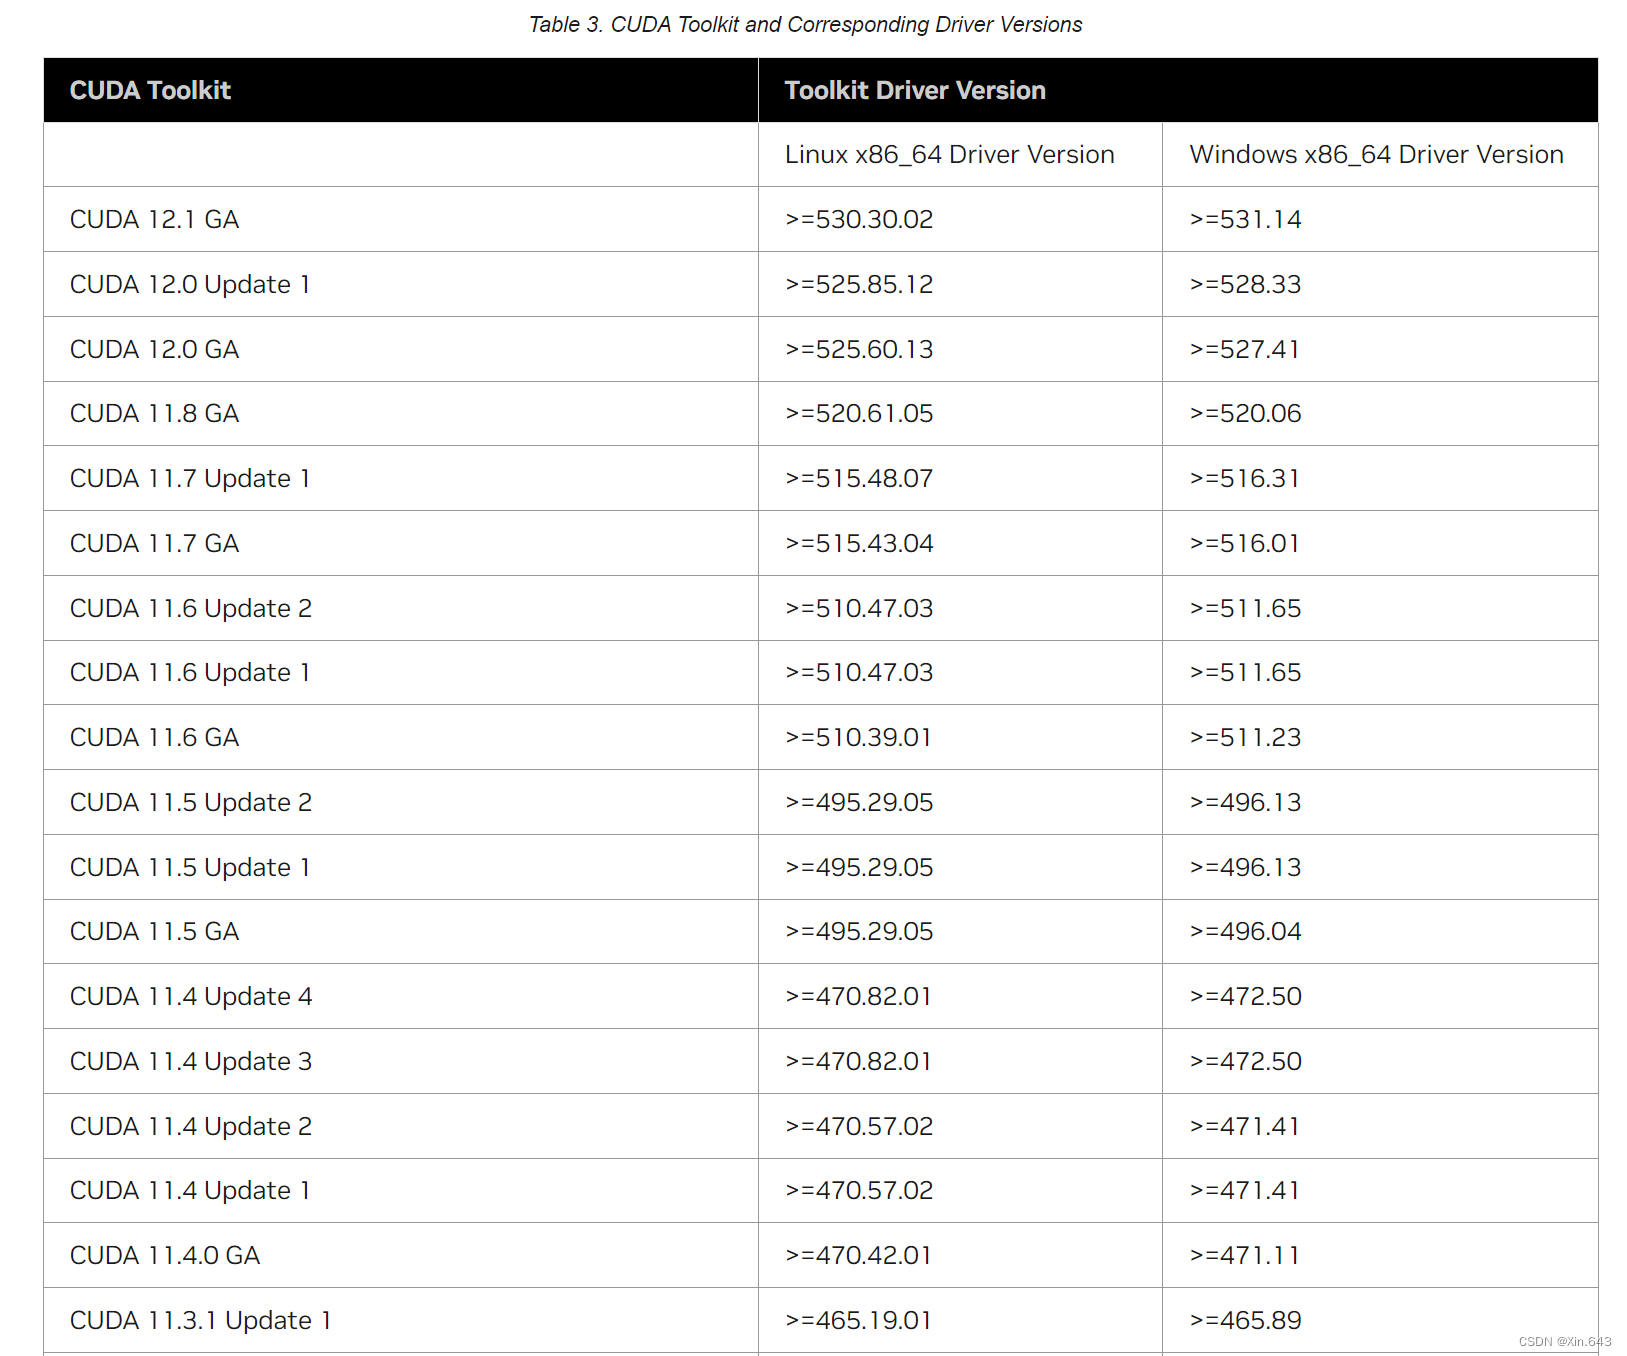This screenshot has height=1356, width=1627.
Task: Click Windows driver value >=531.14
Action: [x=1245, y=220]
